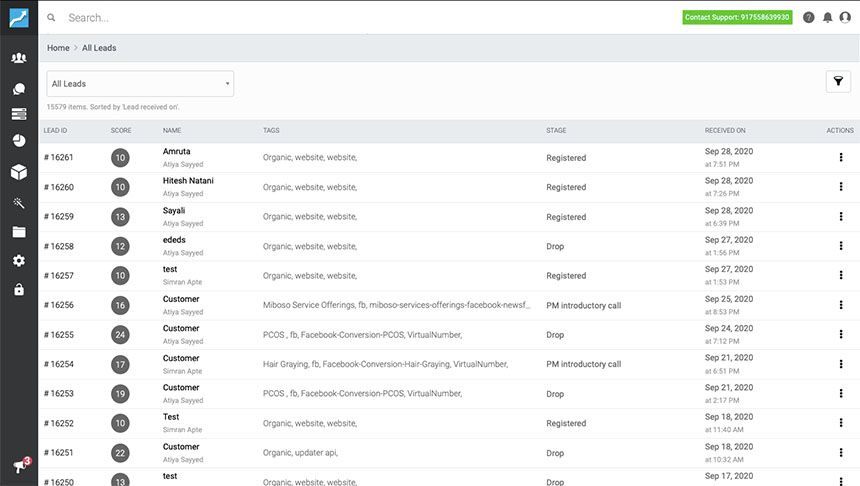
Task: Open actions menu for lead #16251
Action: coord(840,452)
